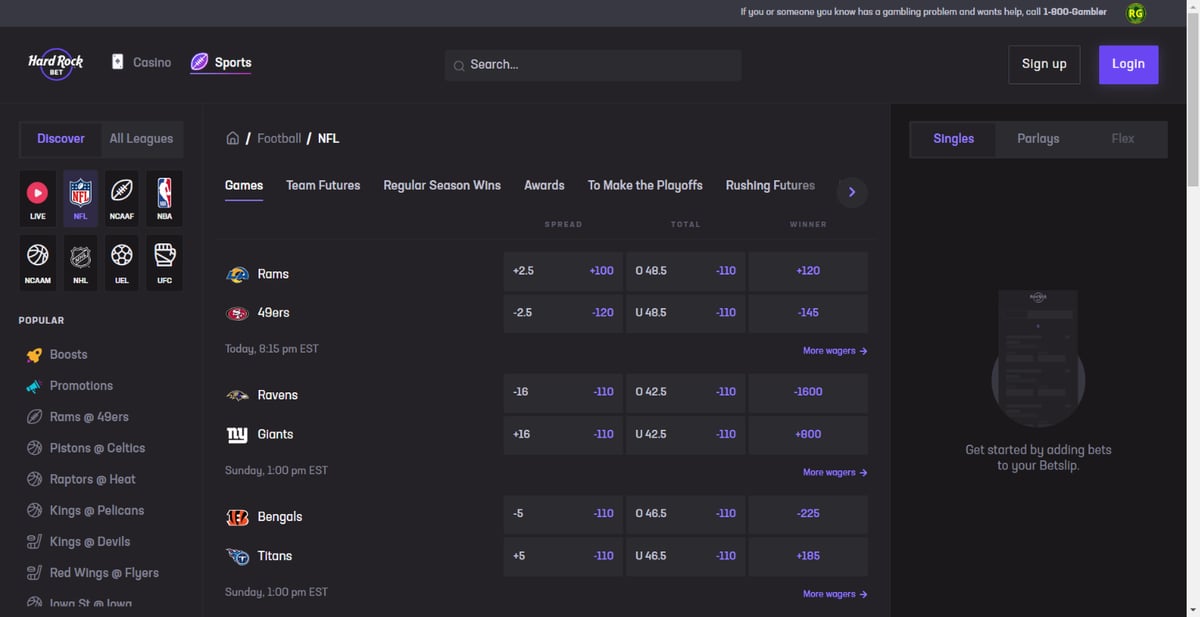Open the Casino section
Viewport: 1200px width, 617px height.
tap(141, 62)
